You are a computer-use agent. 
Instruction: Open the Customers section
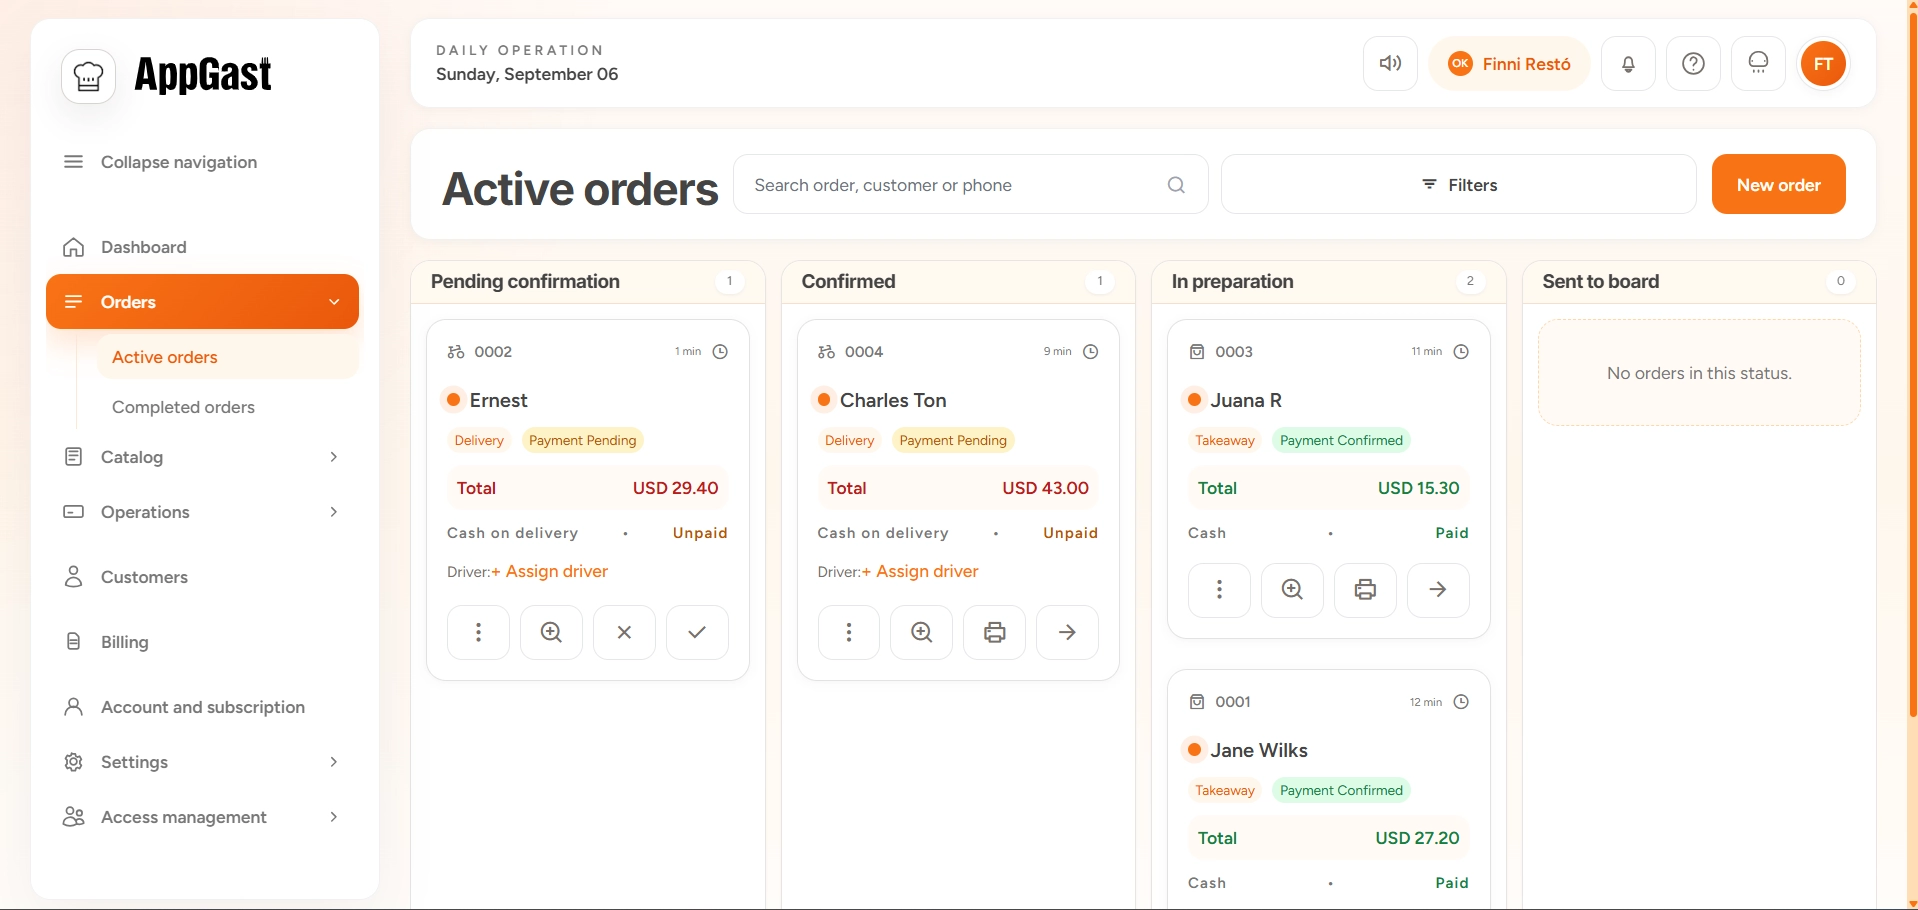pyautogui.click(x=202, y=577)
